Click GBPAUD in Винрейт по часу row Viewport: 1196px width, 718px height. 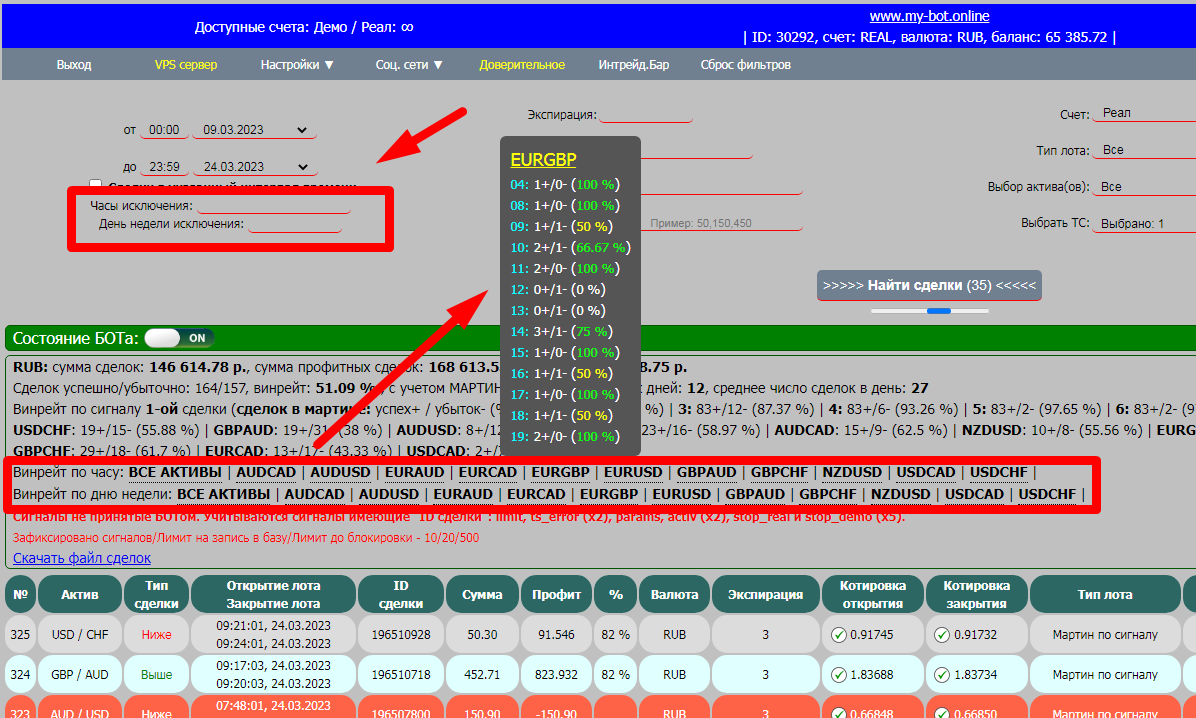706,472
